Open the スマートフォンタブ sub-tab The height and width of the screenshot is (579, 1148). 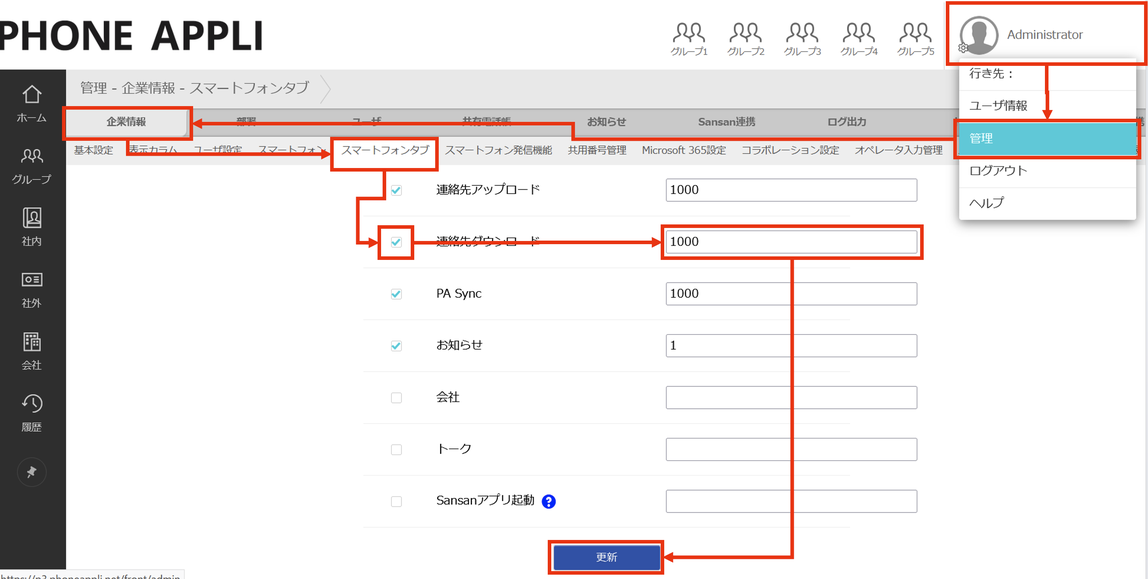(385, 150)
